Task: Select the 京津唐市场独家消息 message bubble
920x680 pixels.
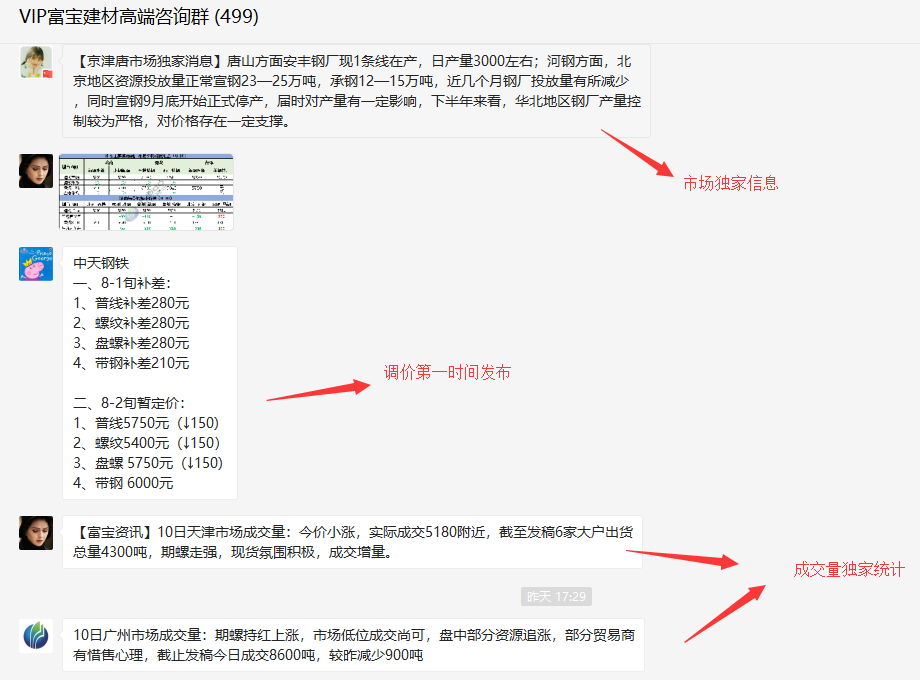Action: coord(356,91)
